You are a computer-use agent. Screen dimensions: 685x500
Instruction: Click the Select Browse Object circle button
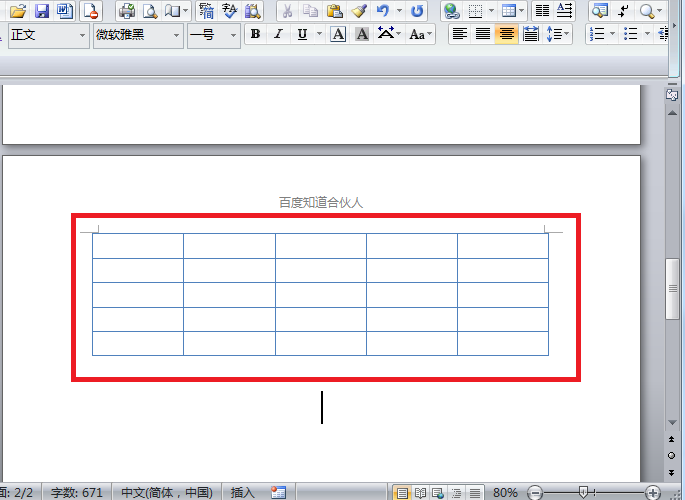pos(671,456)
